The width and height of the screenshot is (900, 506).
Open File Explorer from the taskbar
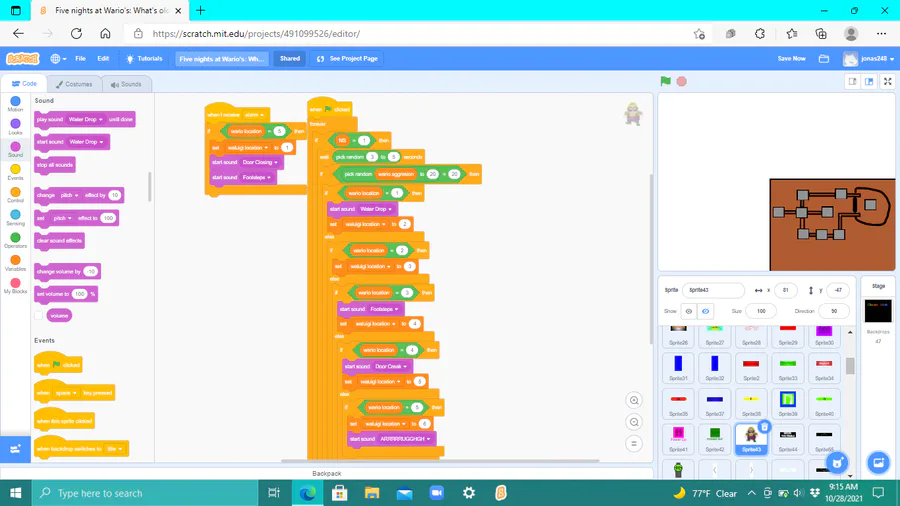click(372, 493)
